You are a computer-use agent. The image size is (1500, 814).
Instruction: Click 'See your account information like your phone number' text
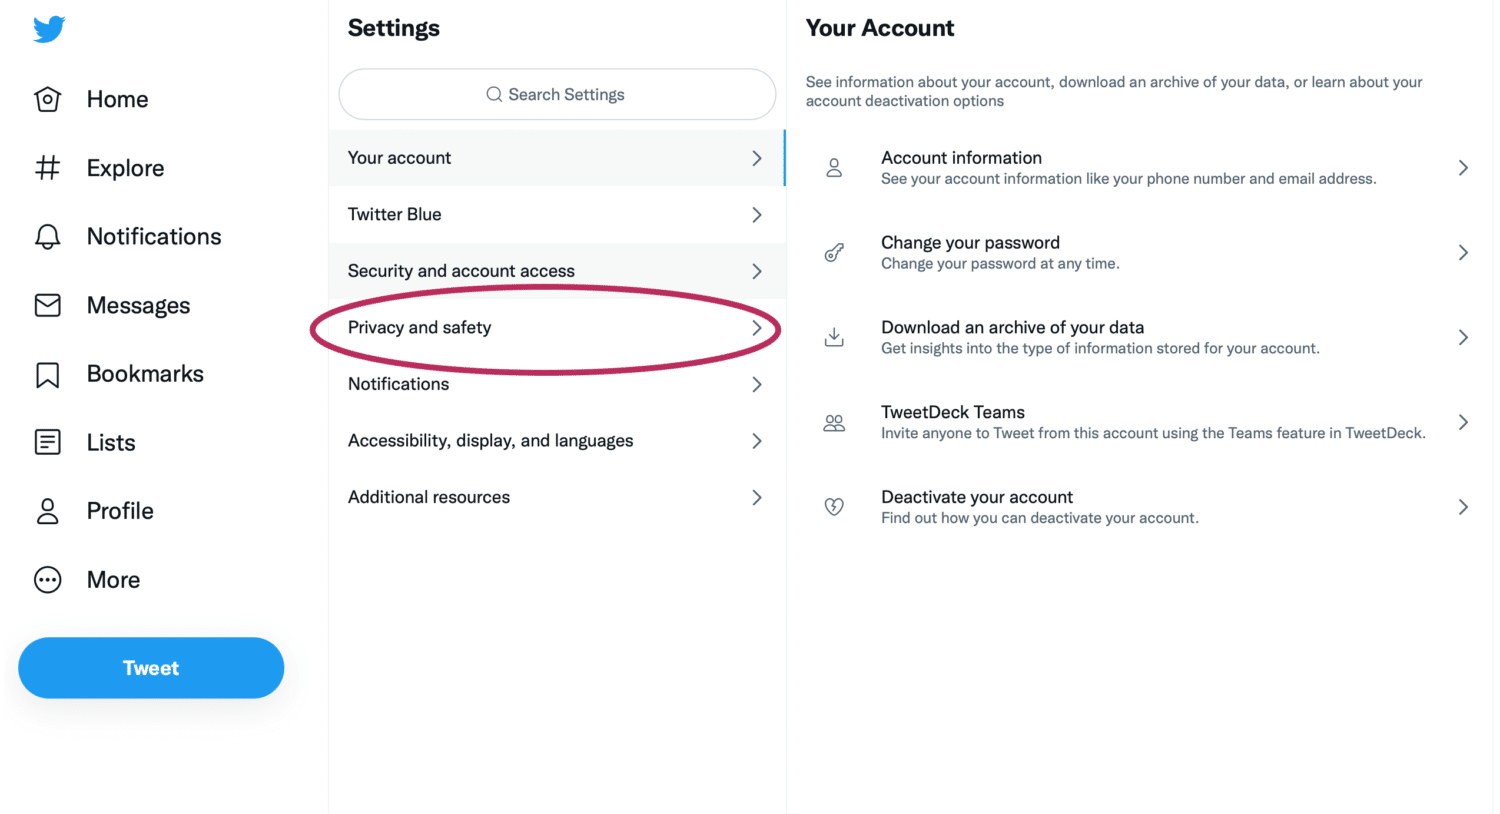(1128, 179)
